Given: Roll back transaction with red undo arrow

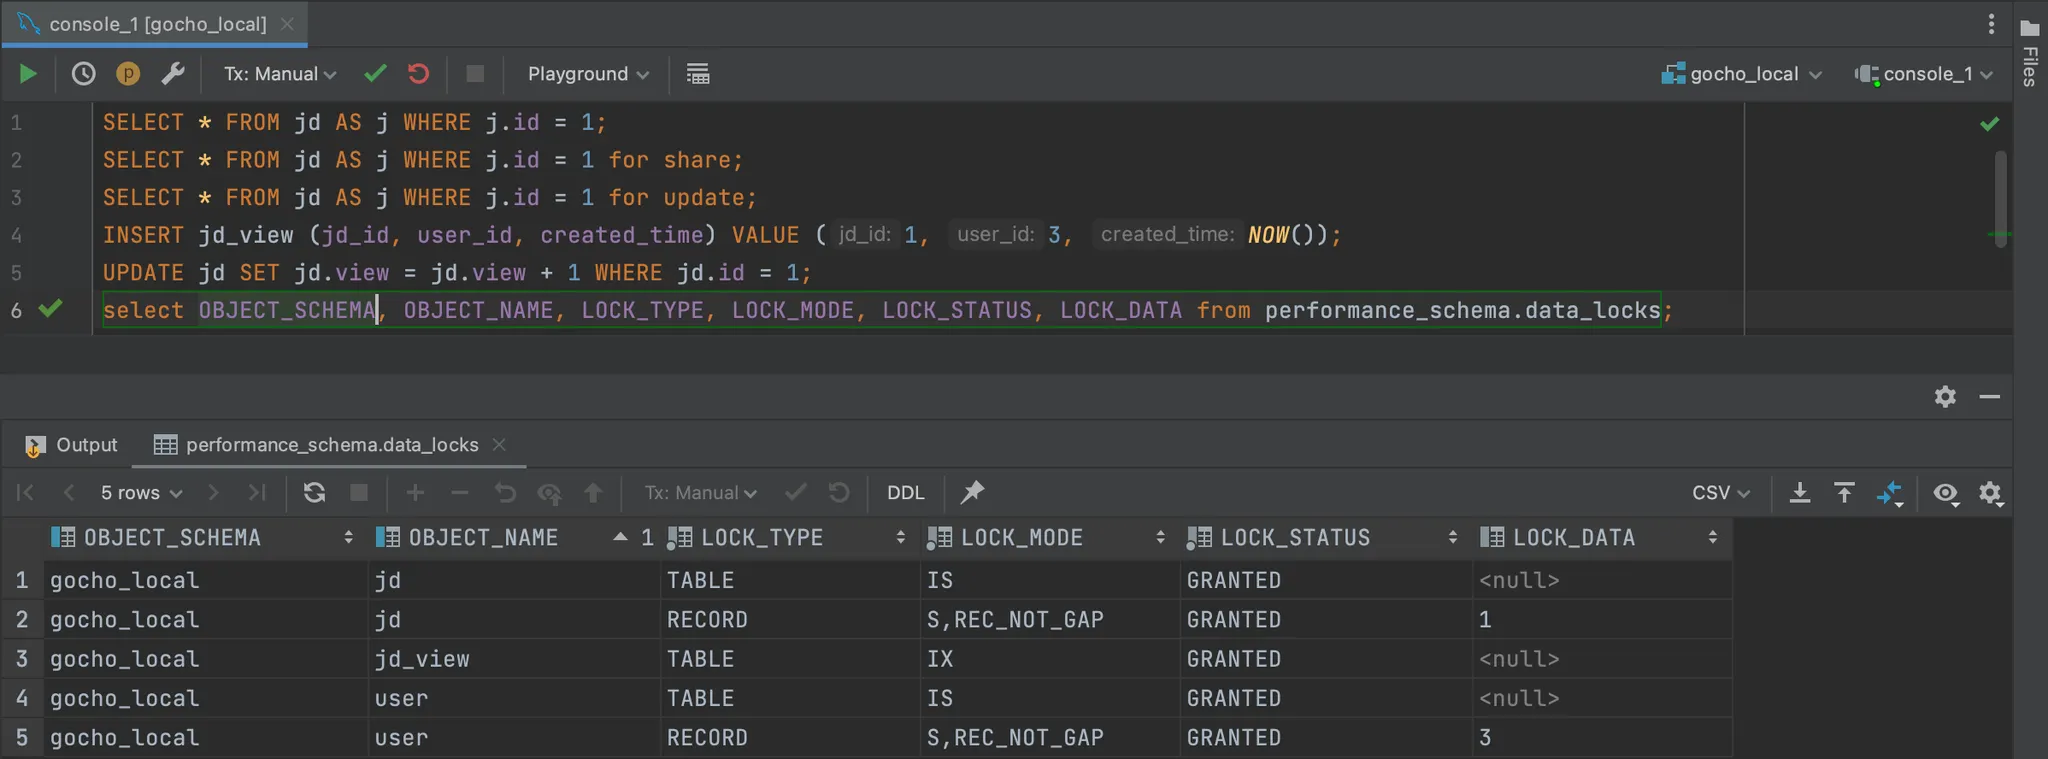Looking at the screenshot, I should (419, 74).
